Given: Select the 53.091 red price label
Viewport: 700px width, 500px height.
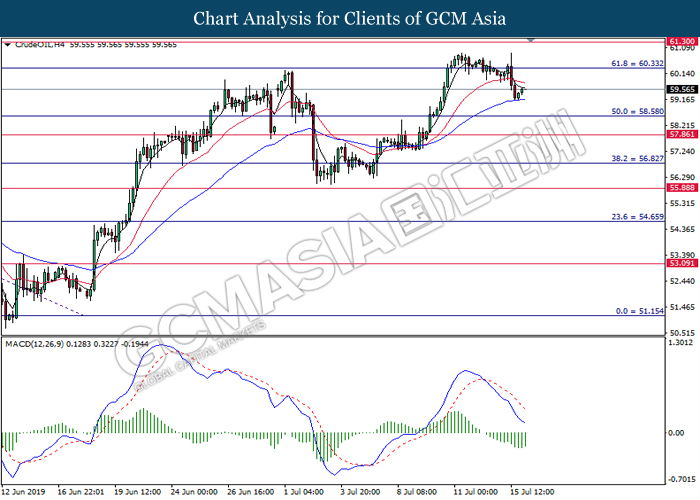Looking at the screenshot, I should coord(682,263).
